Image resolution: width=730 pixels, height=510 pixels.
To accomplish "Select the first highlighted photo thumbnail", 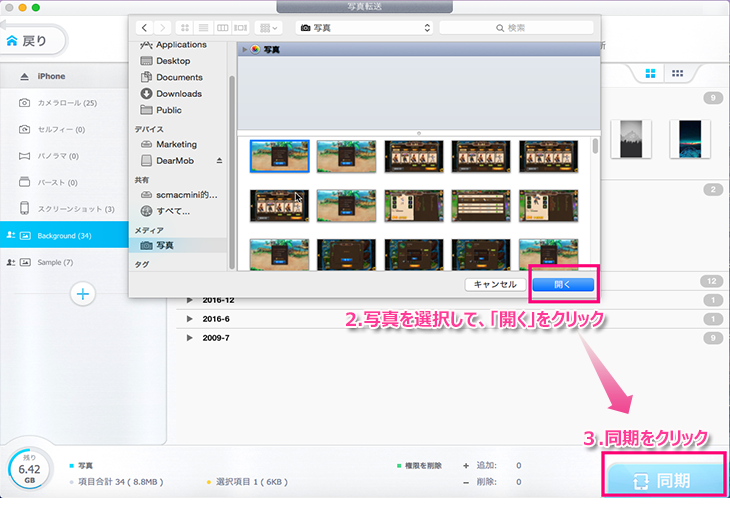I will 279,156.
